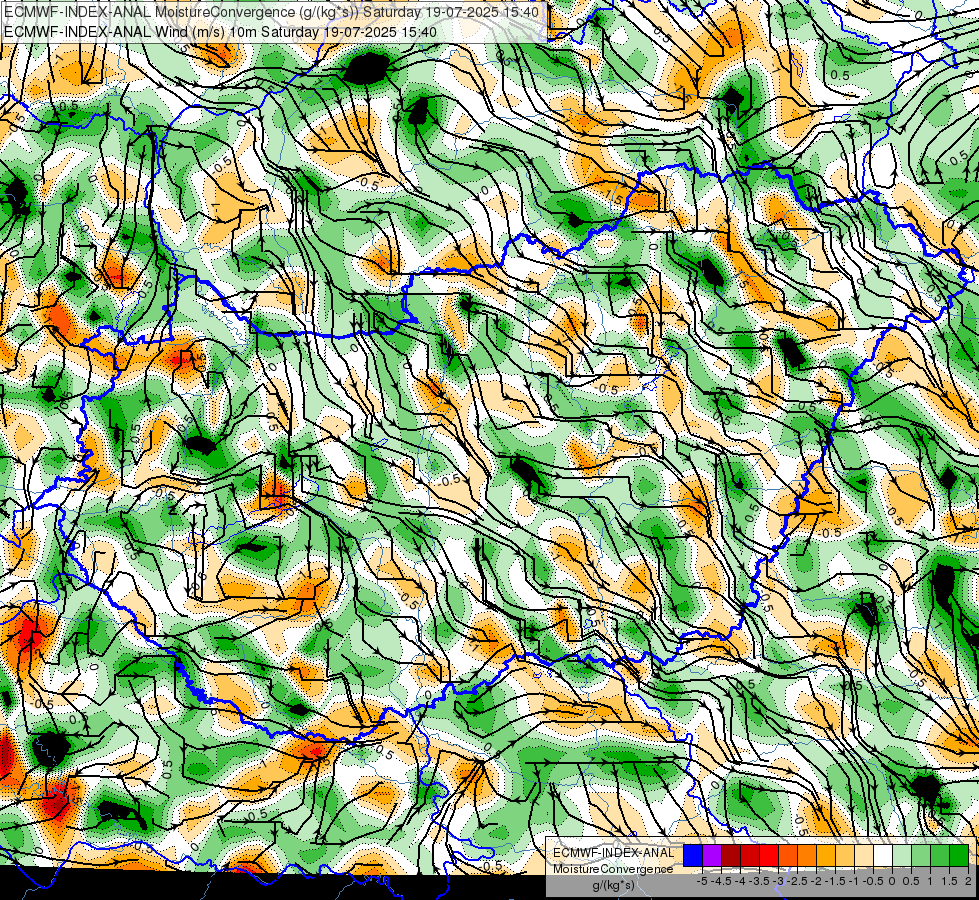979x900 pixels.
Task: Click the '2' legend tick label
Action: click(x=968, y=881)
